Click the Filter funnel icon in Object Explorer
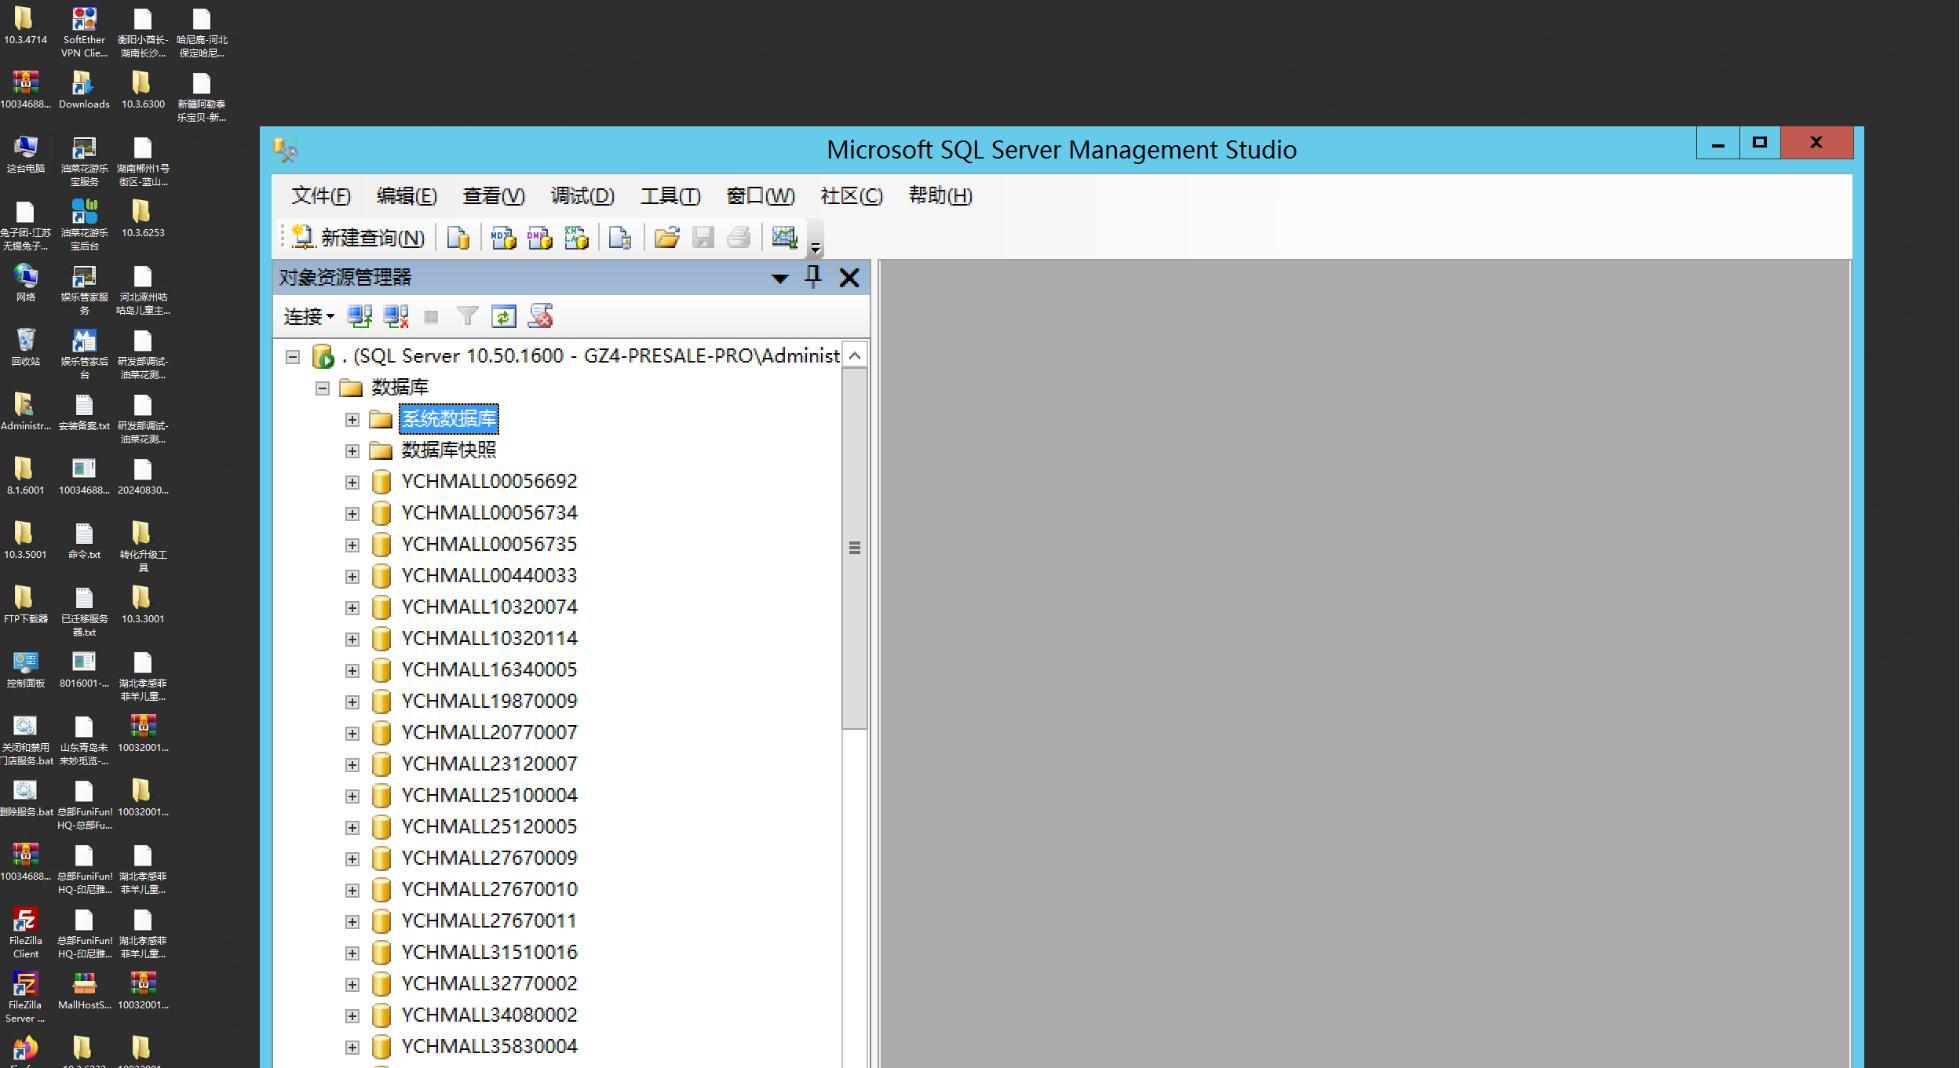This screenshot has height=1068, width=1960. point(467,317)
